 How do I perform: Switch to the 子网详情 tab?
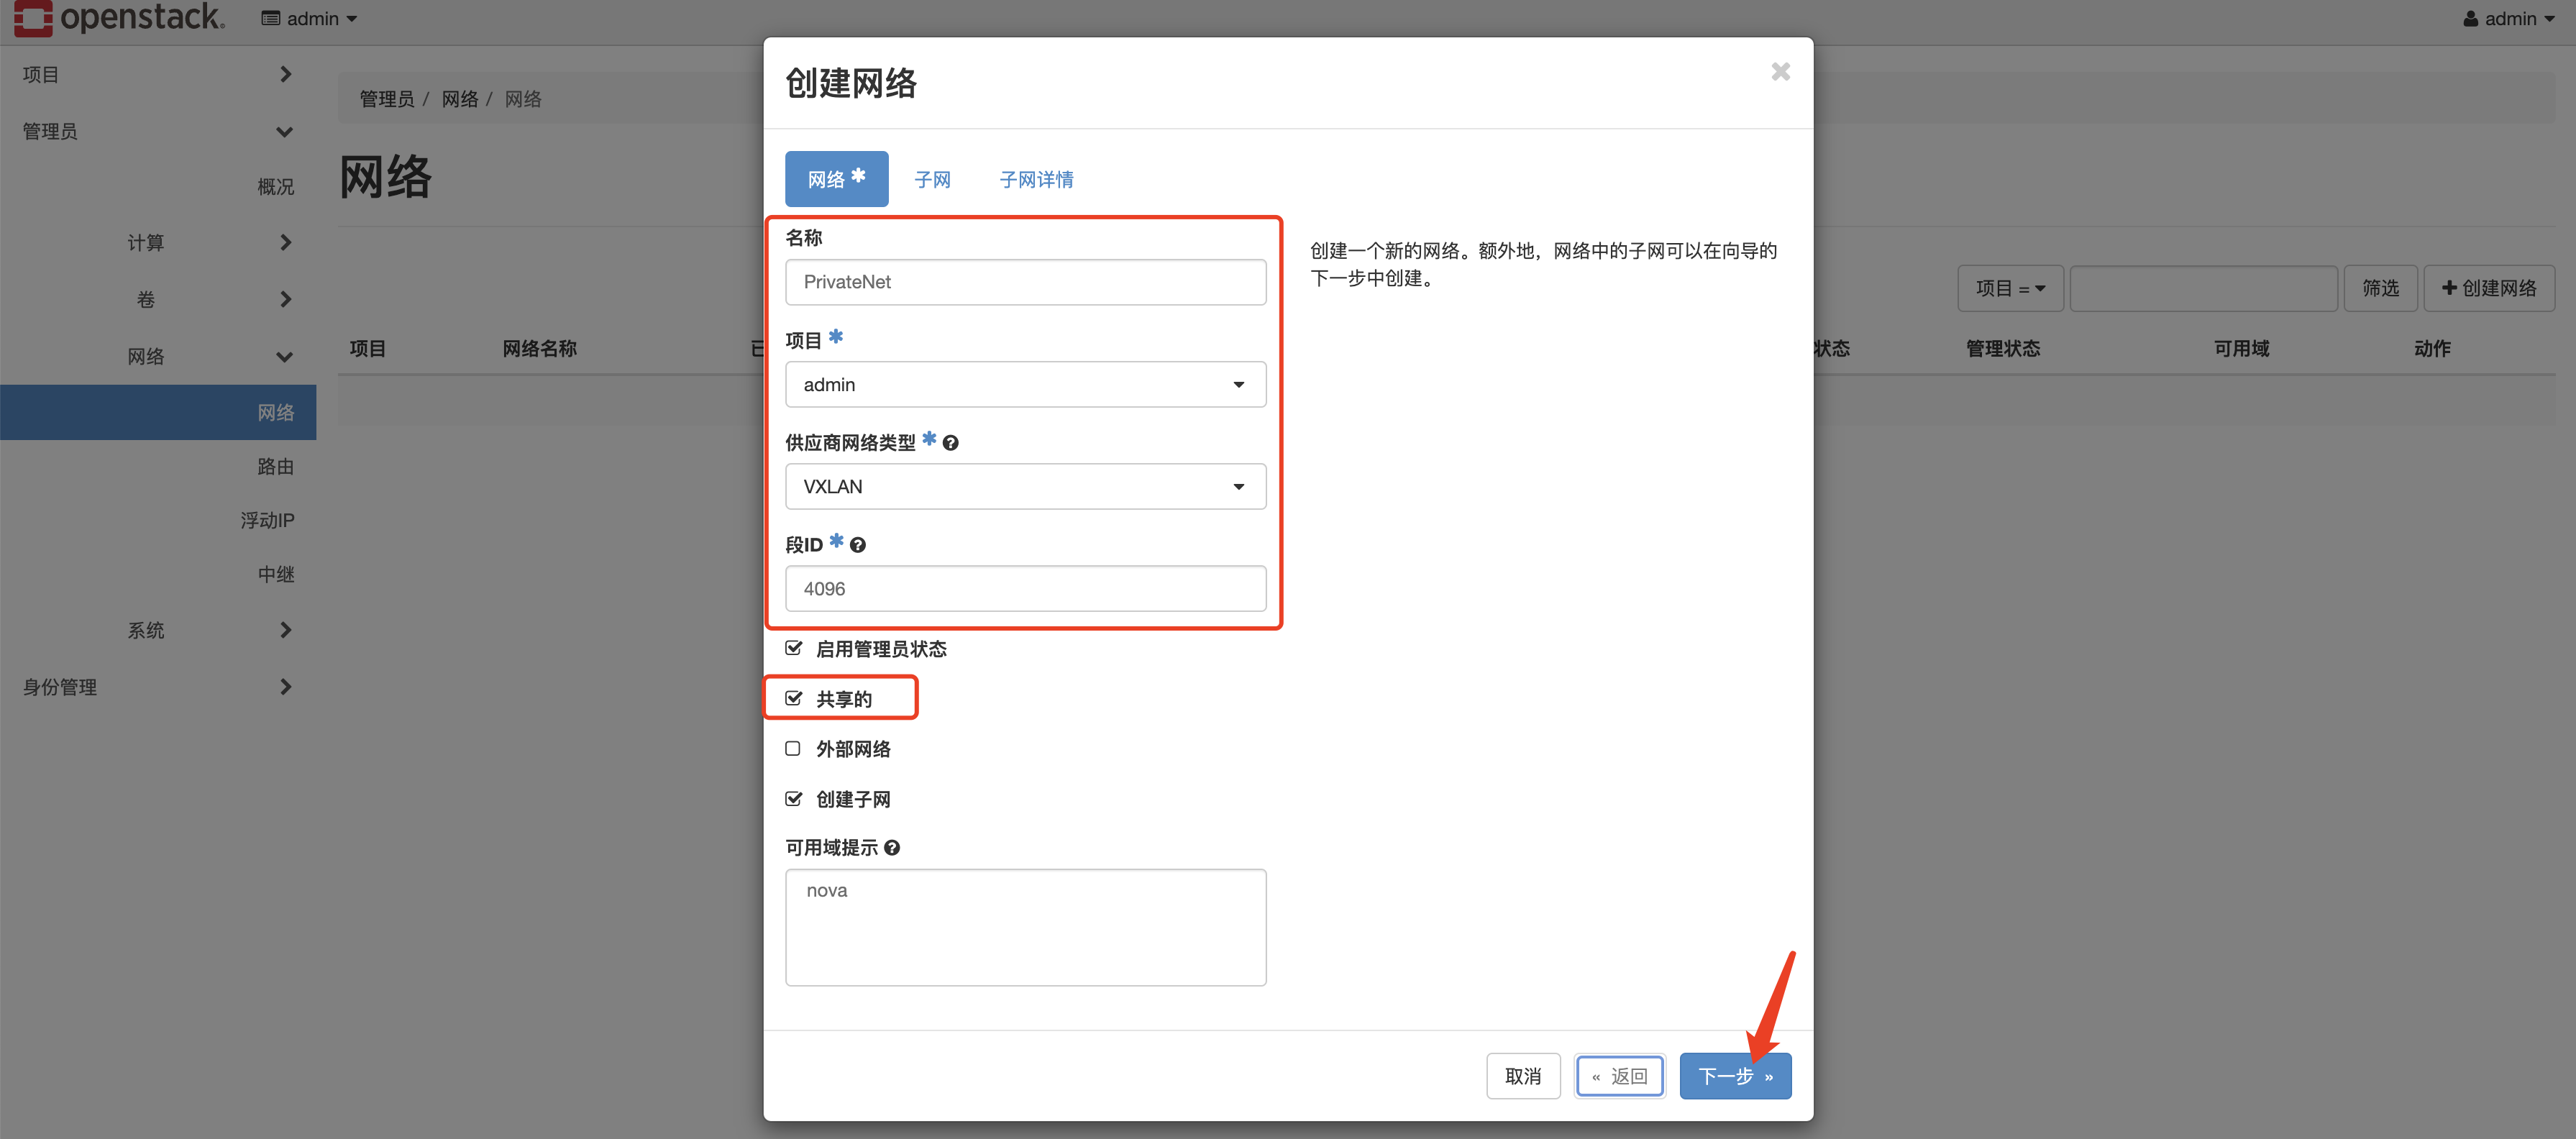[1036, 178]
